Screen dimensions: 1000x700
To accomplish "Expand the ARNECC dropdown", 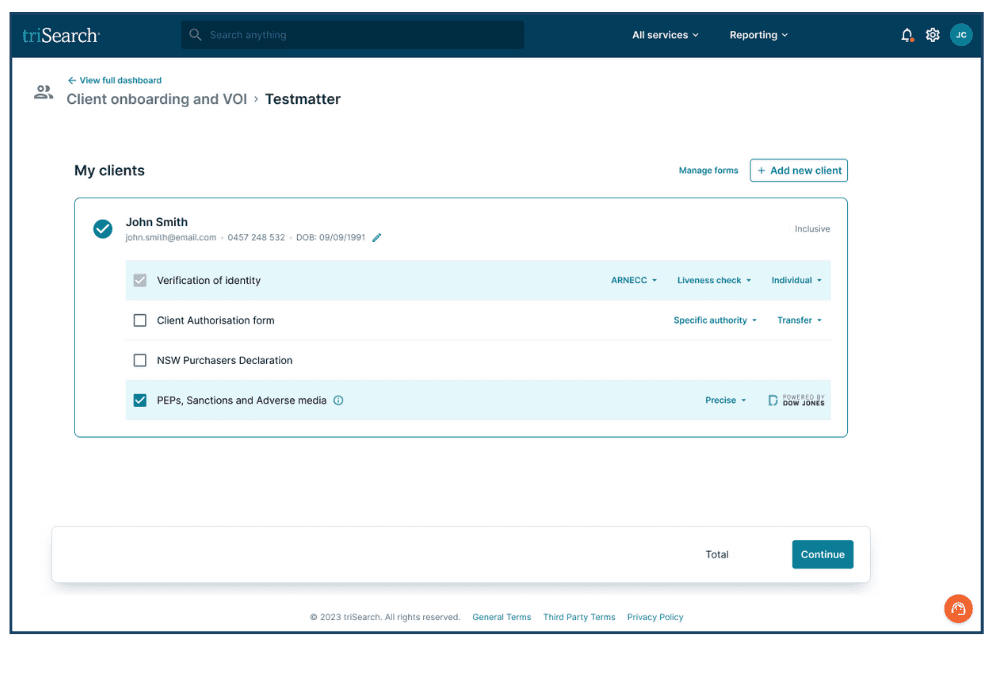I will coord(634,280).
